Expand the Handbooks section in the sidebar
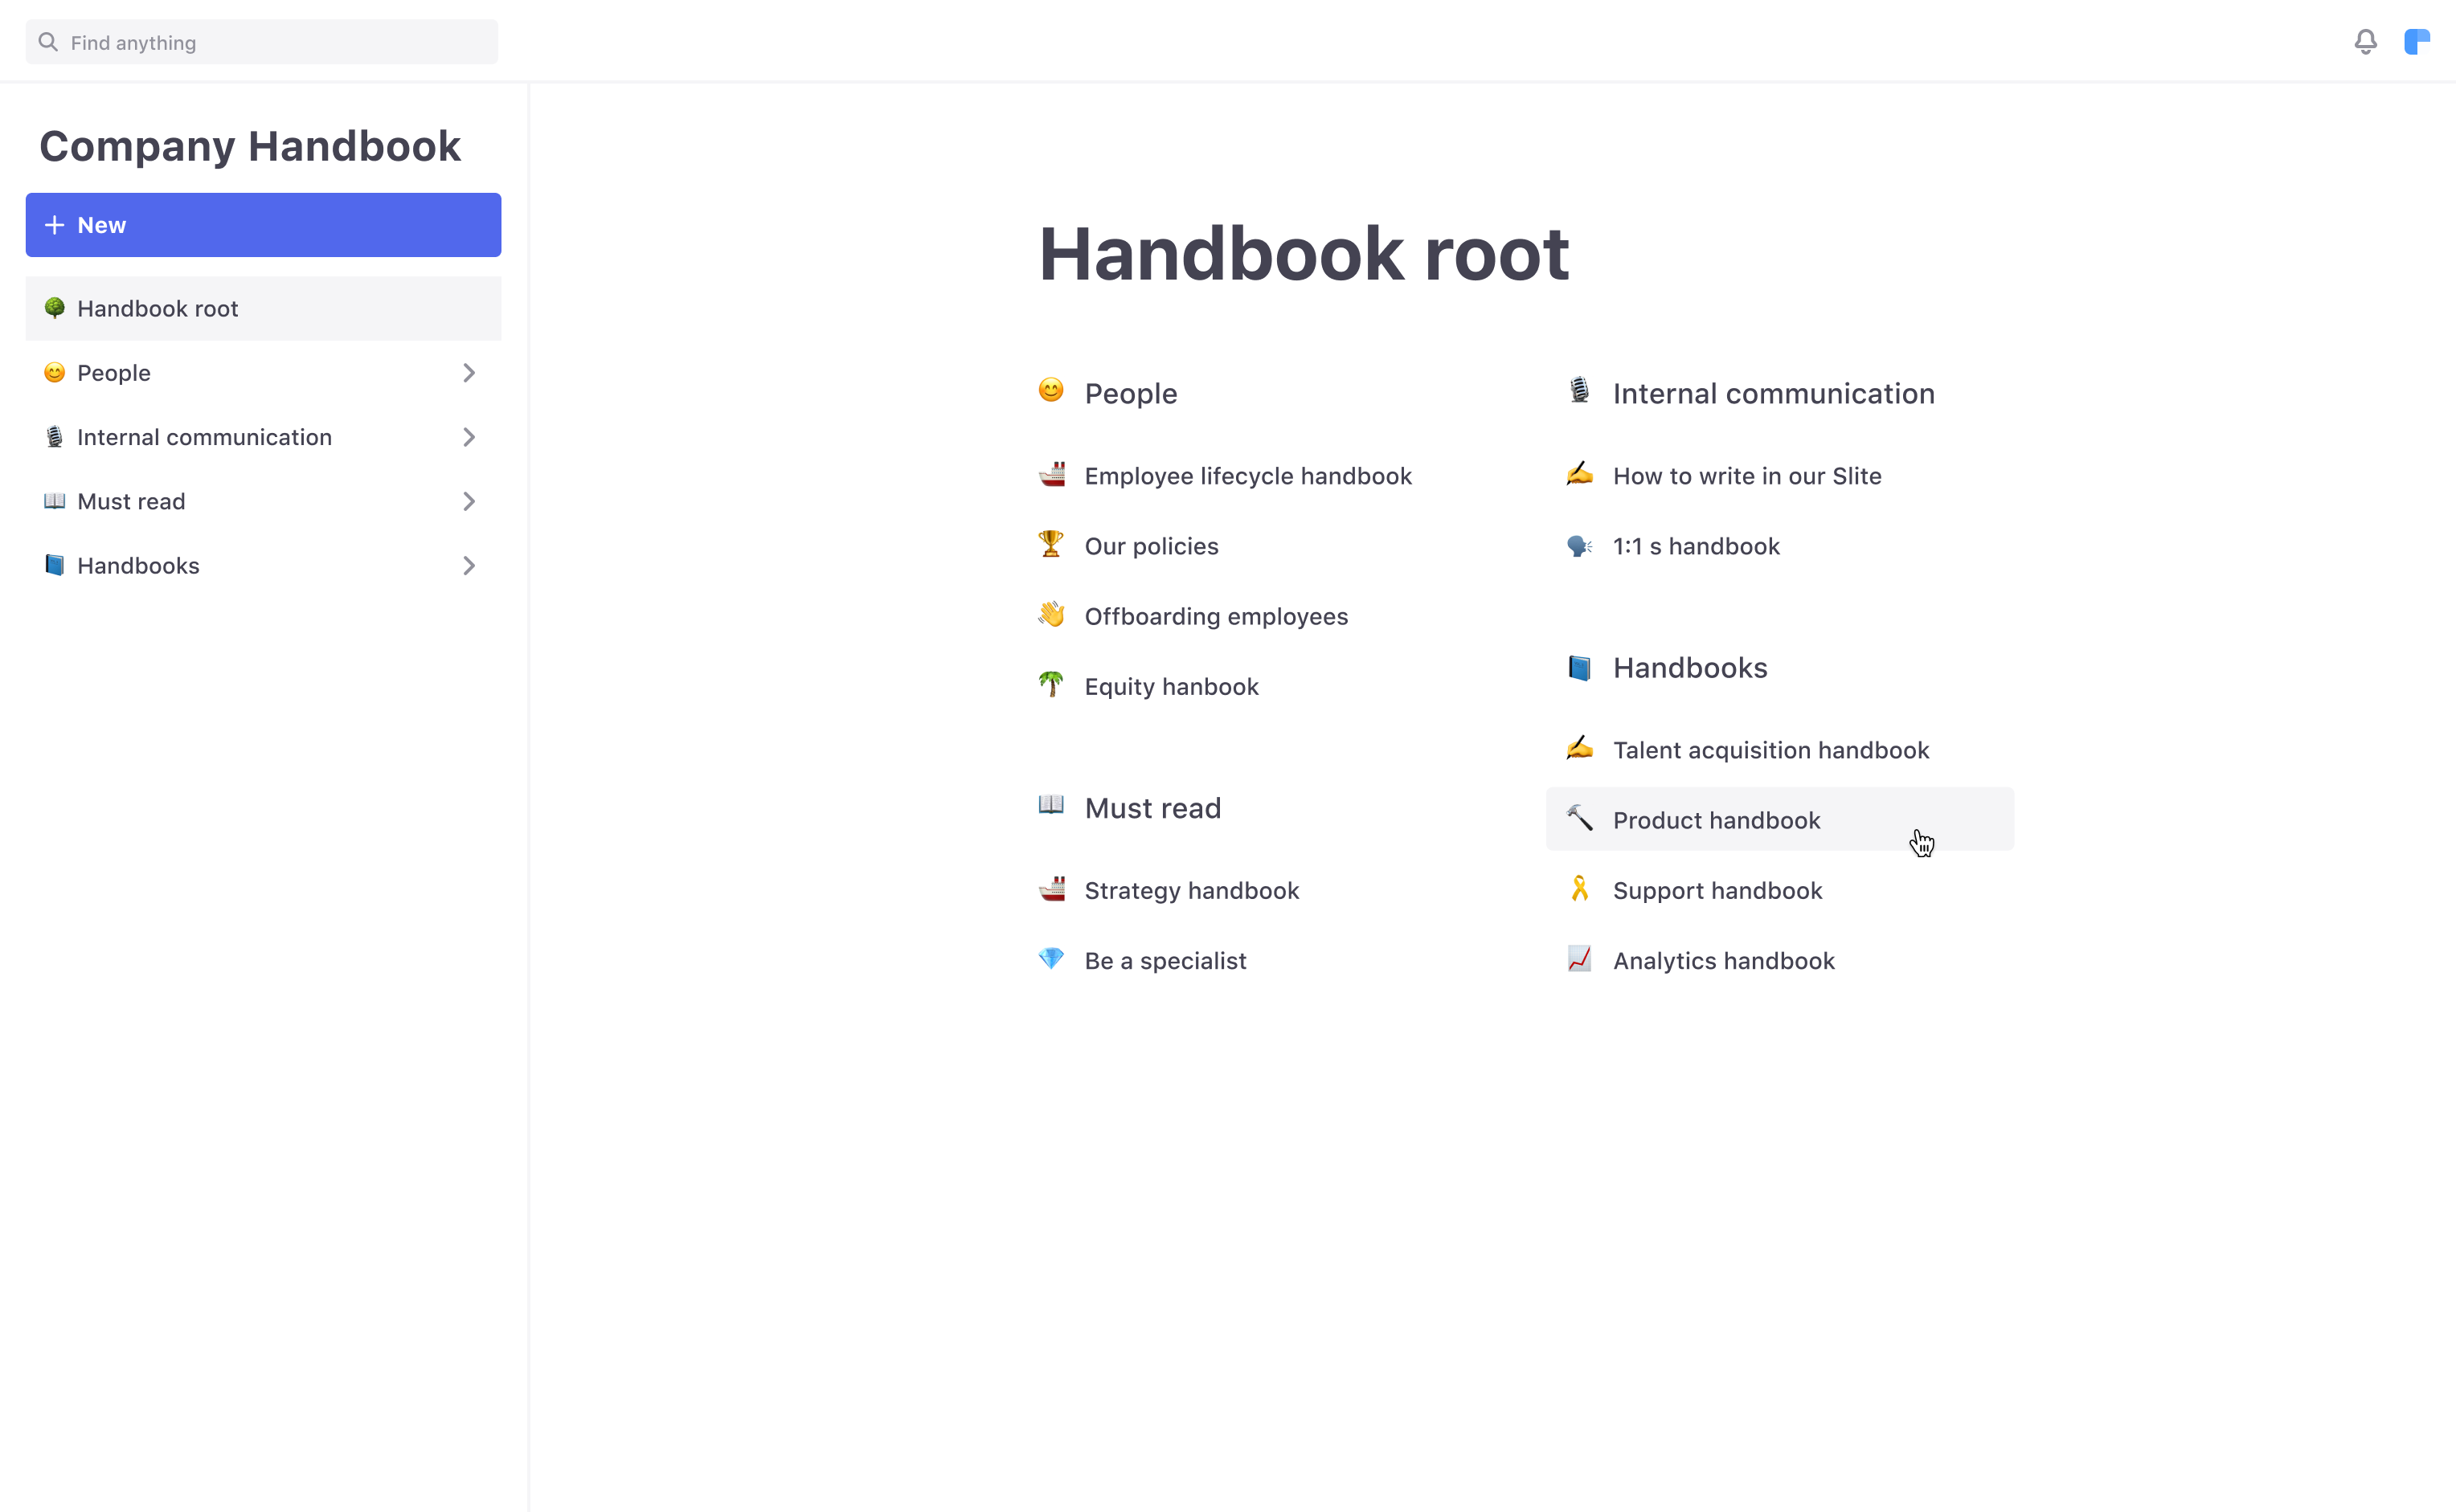This screenshot has height=1512, width=2456. coord(468,565)
